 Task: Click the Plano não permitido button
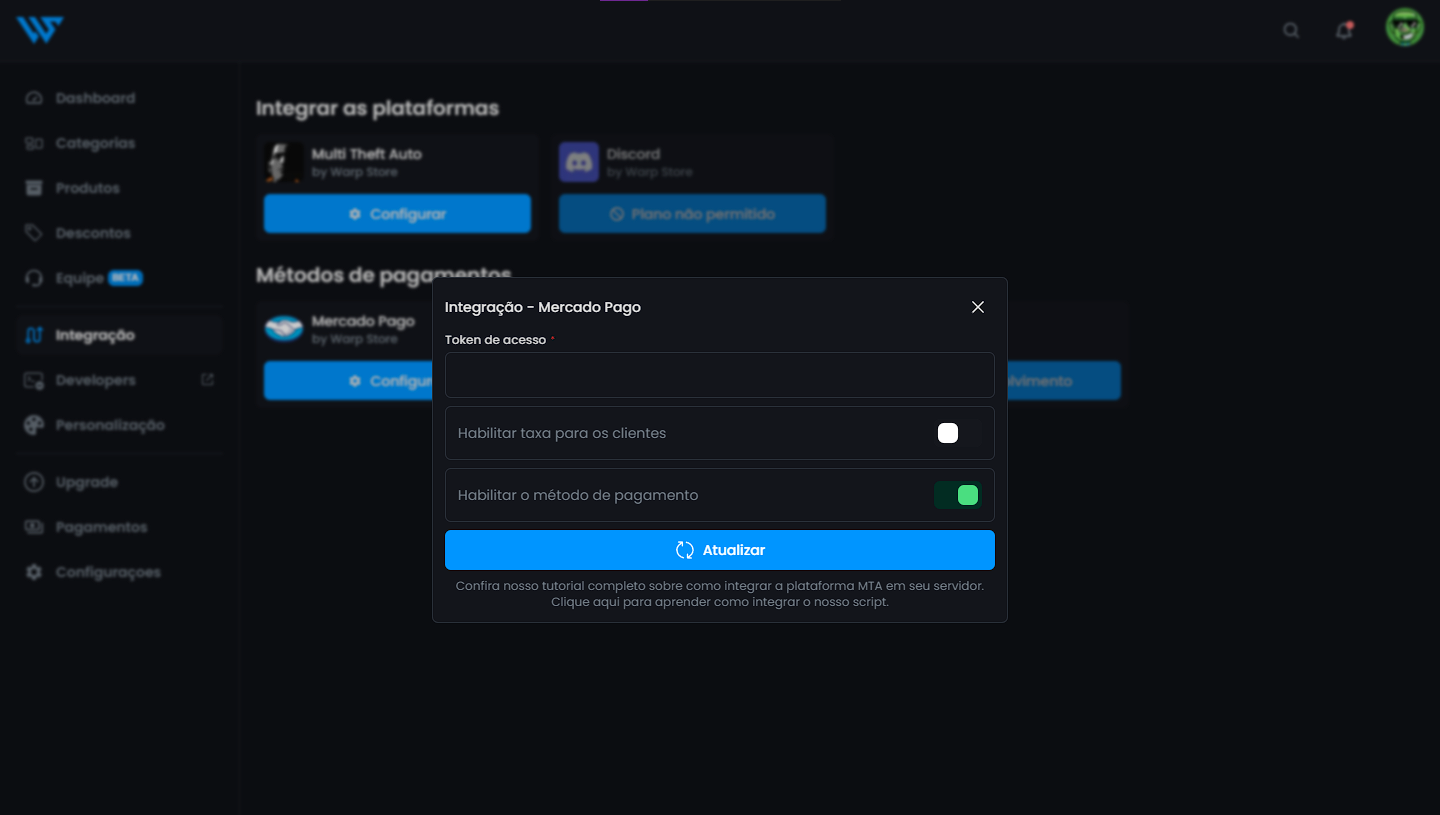coord(692,214)
